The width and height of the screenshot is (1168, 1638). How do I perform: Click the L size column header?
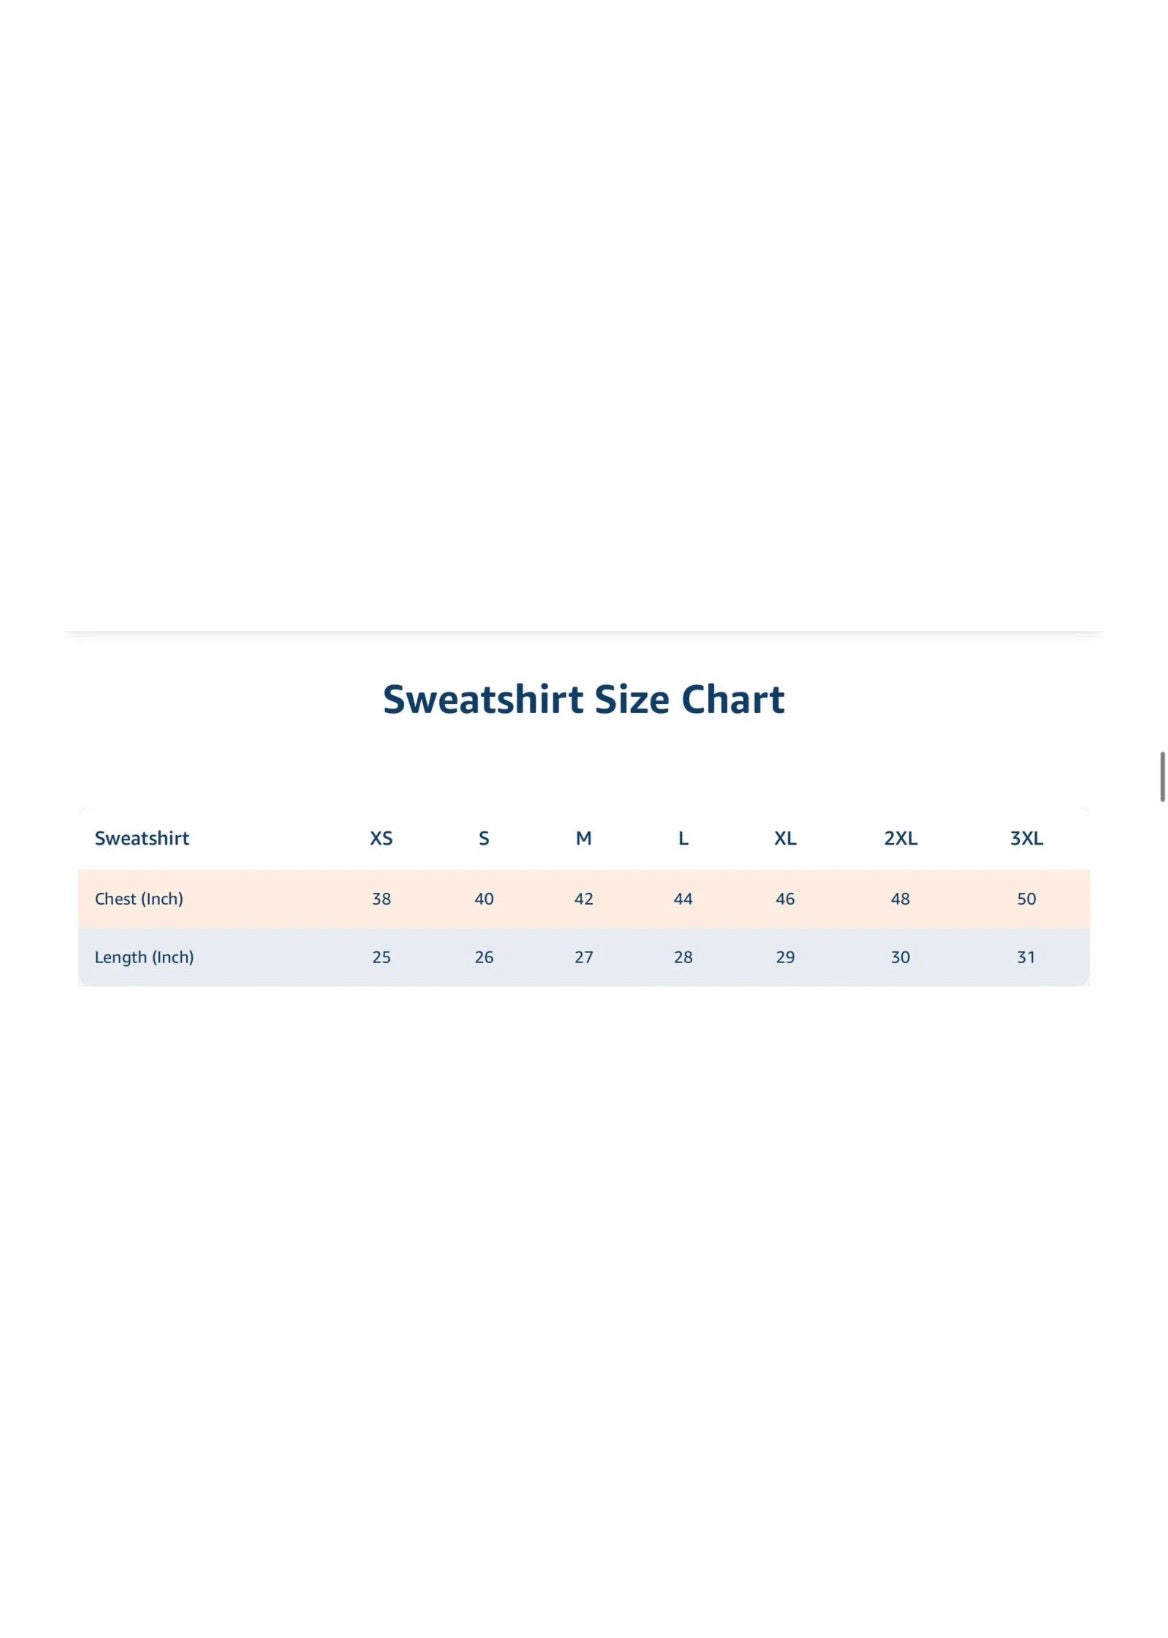point(683,838)
